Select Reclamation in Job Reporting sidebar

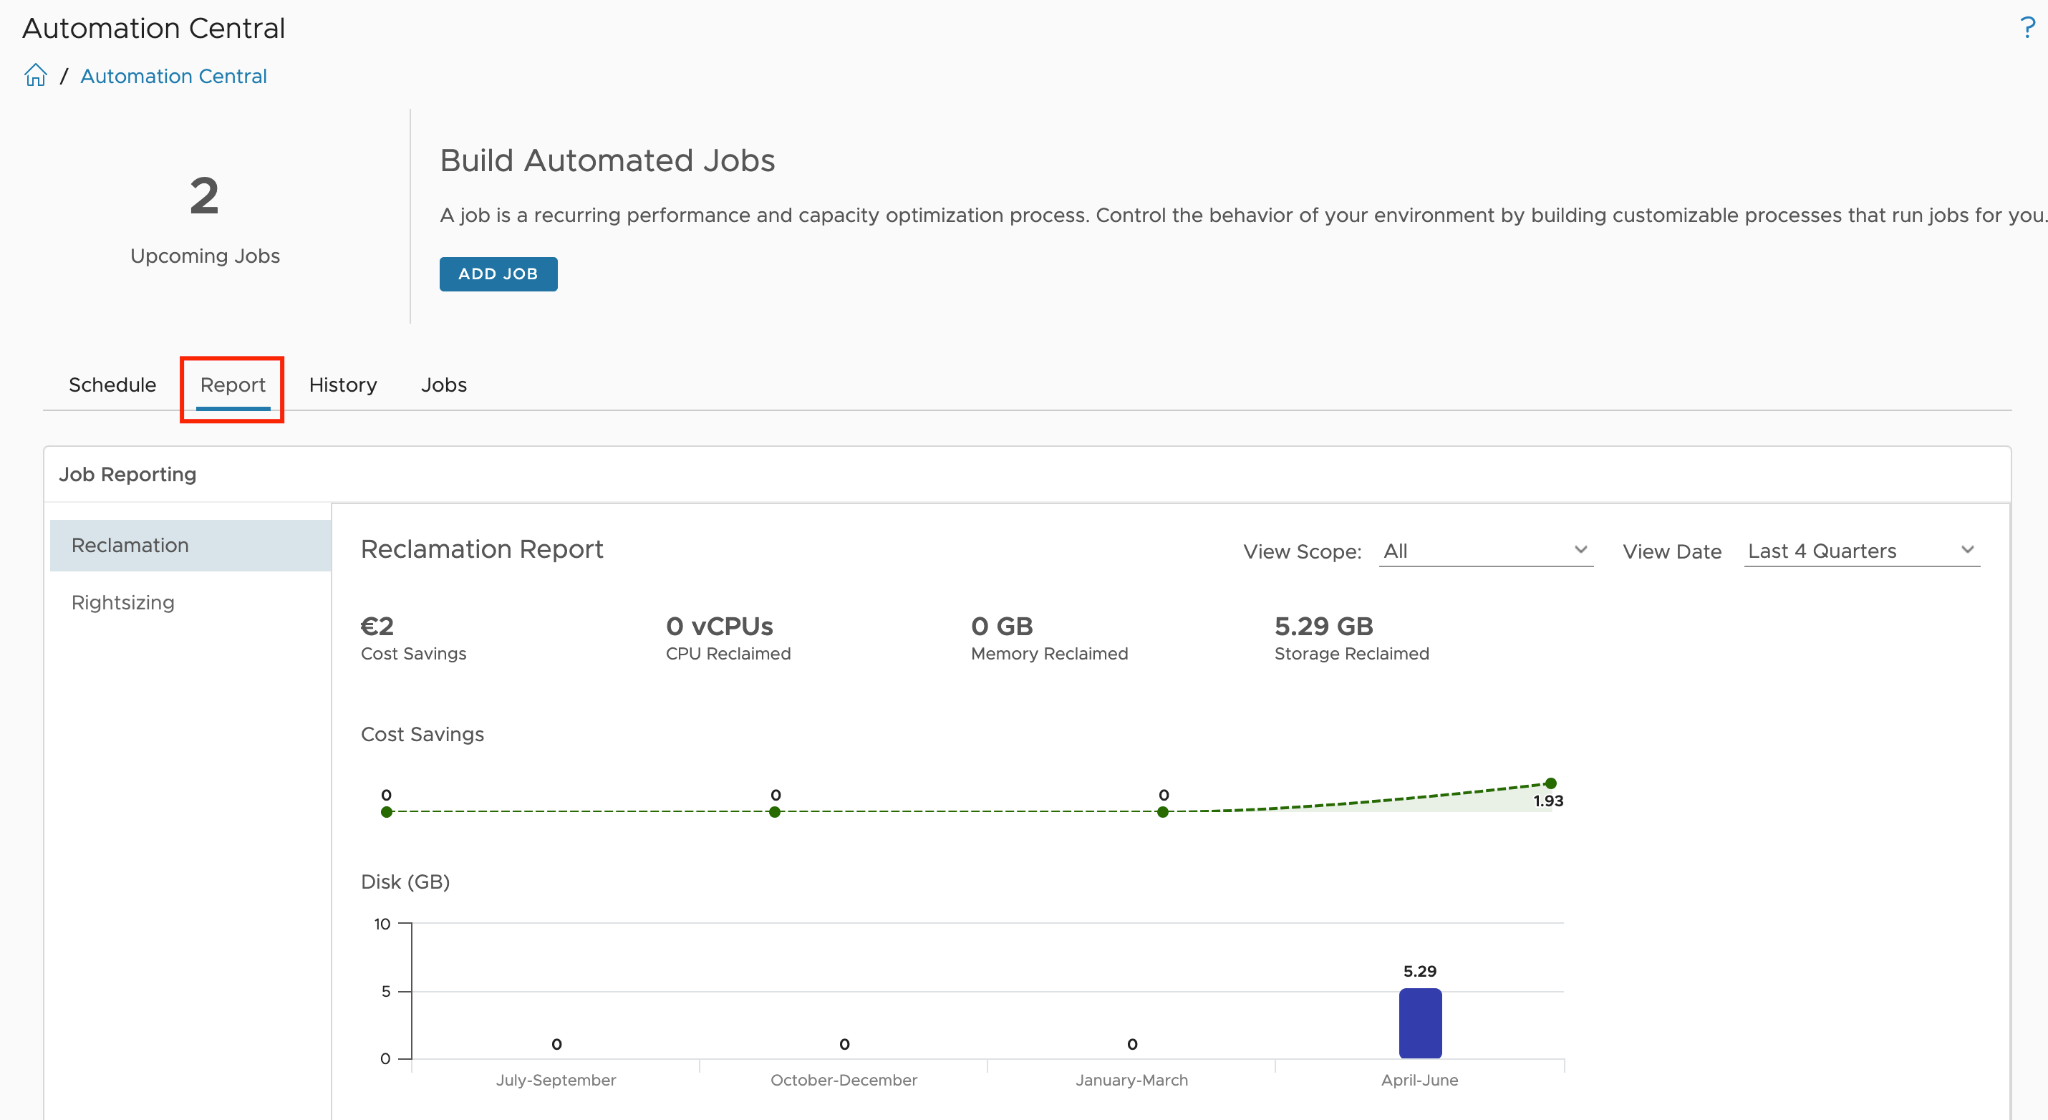pyautogui.click(x=190, y=545)
